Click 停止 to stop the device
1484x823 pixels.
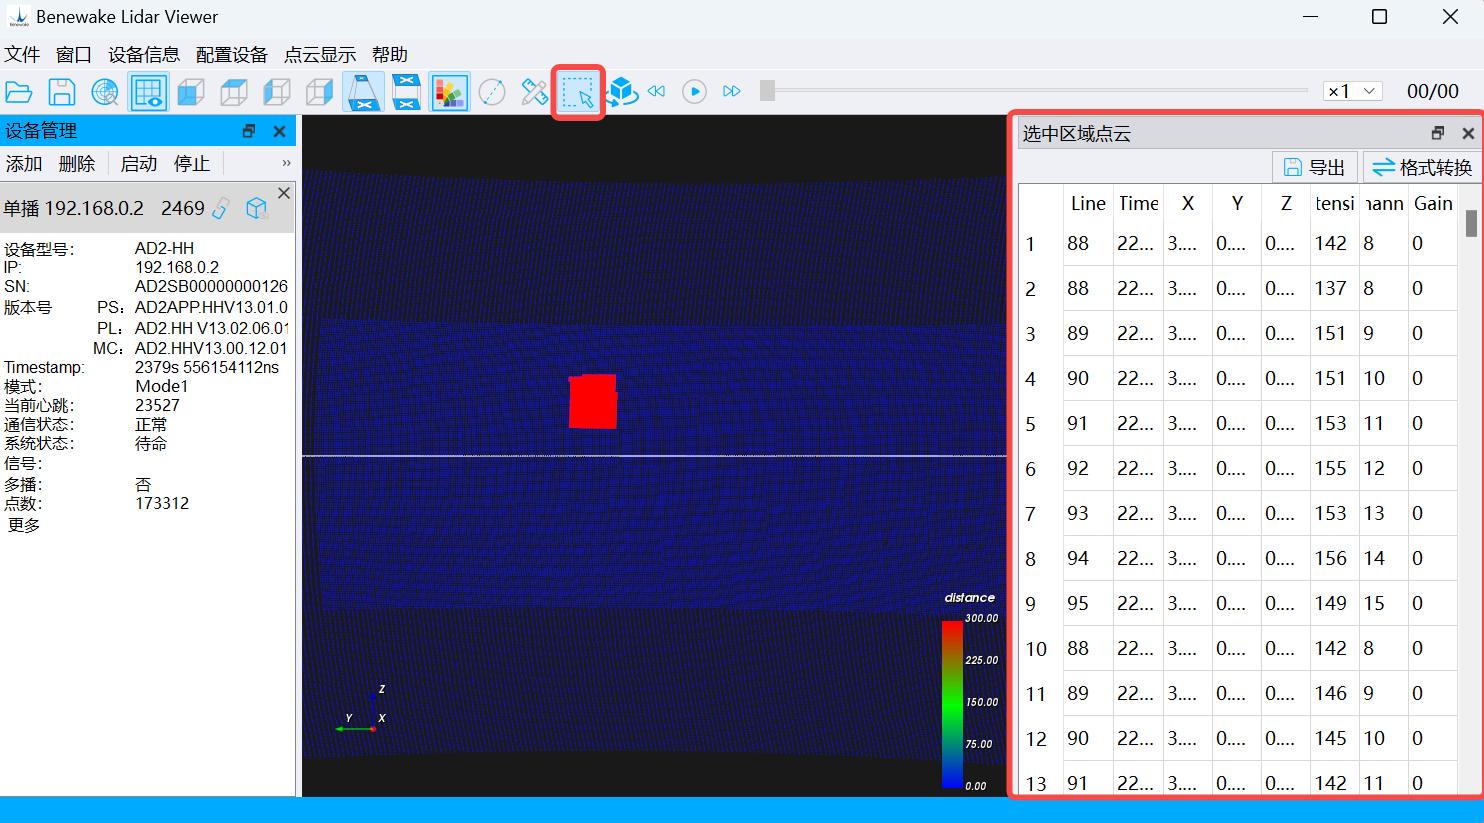tap(192, 163)
